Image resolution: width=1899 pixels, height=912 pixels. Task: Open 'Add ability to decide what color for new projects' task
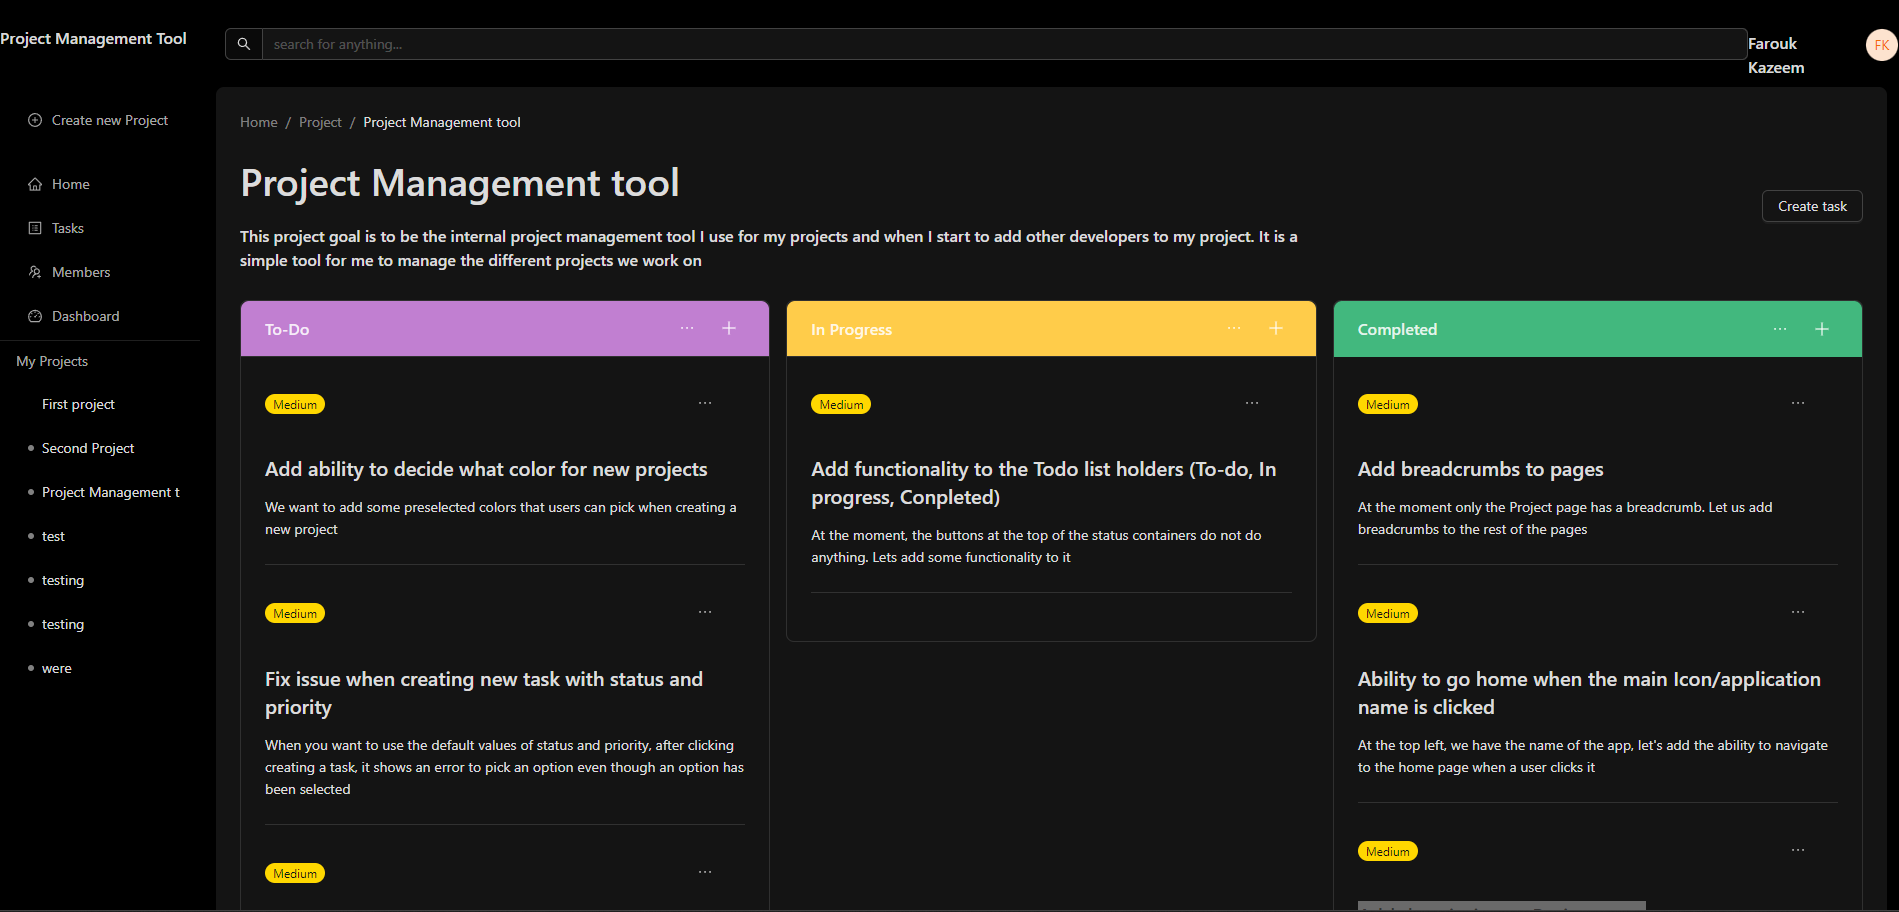pyautogui.click(x=486, y=469)
